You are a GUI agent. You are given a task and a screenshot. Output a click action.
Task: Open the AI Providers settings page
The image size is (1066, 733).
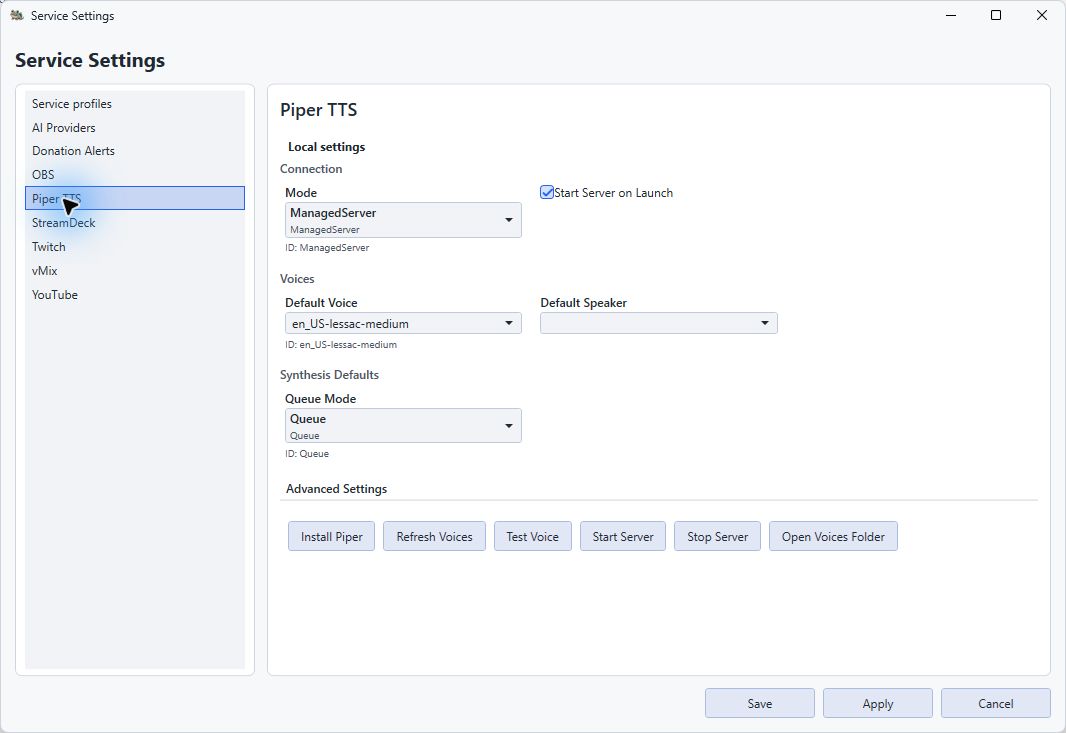135,127
